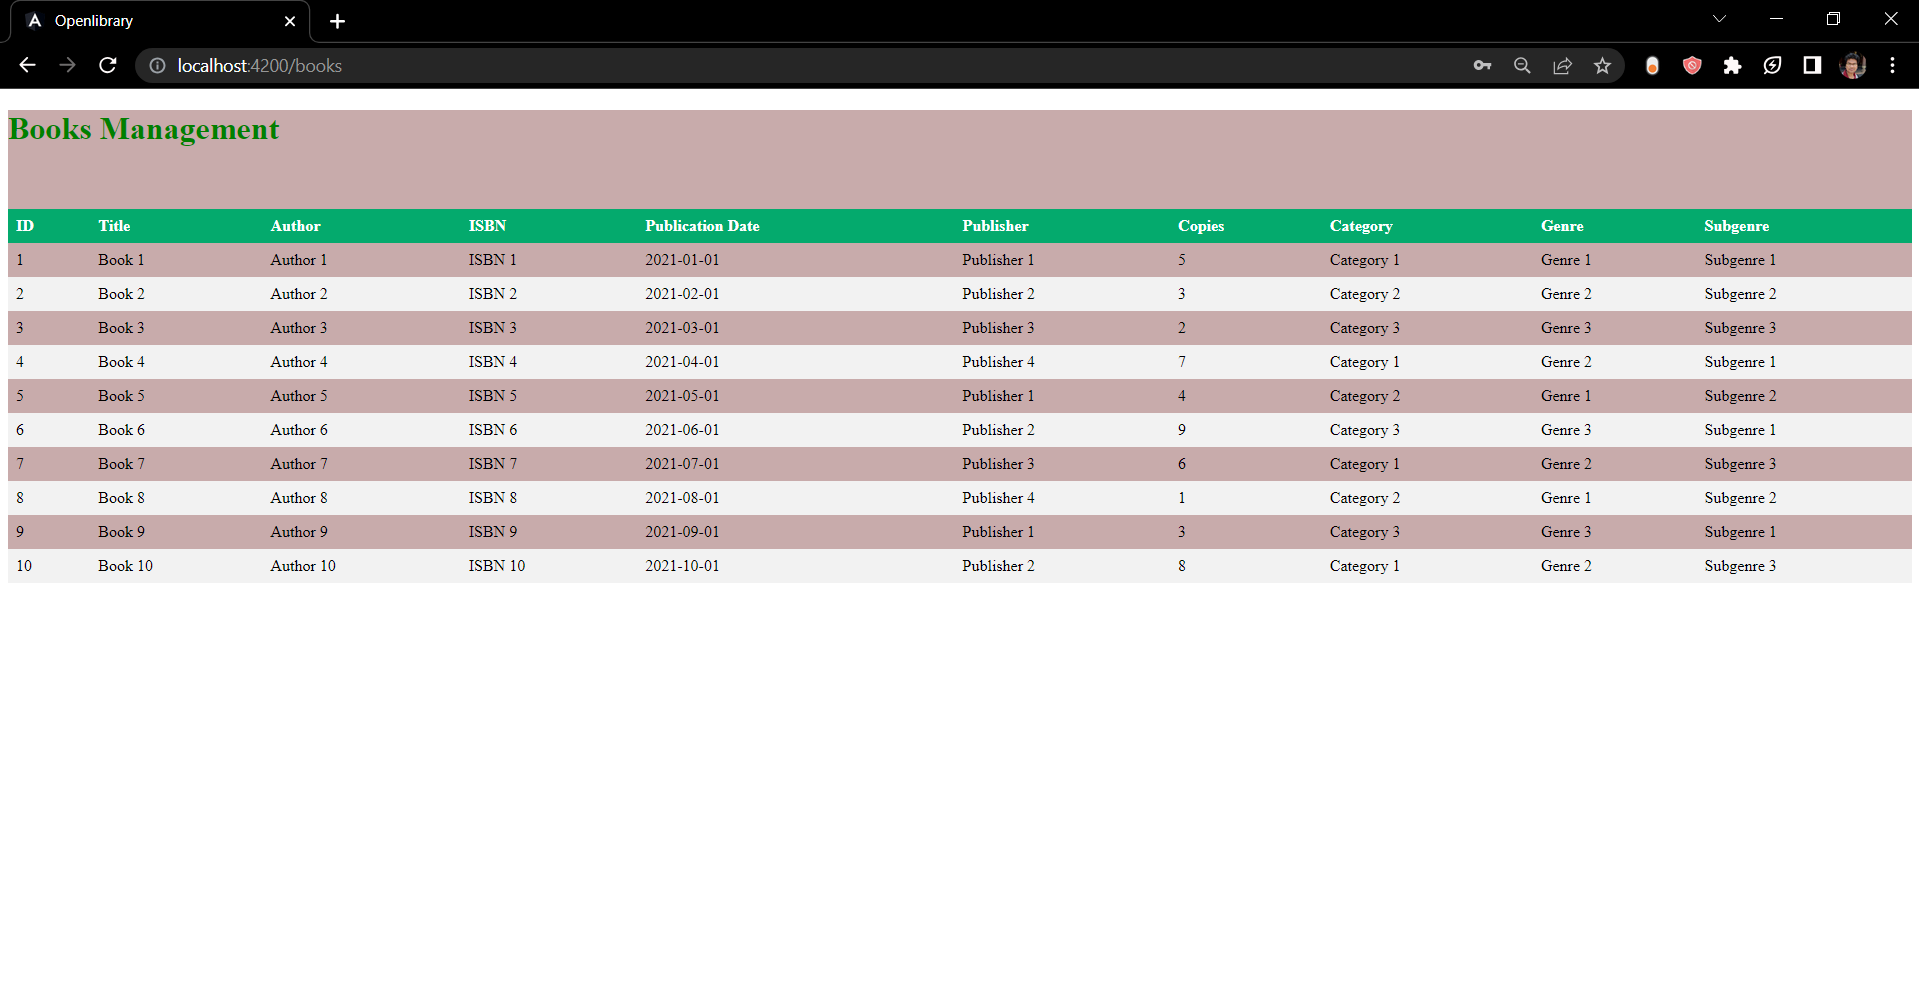
Task: Reload the books page
Action: [107, 65]
